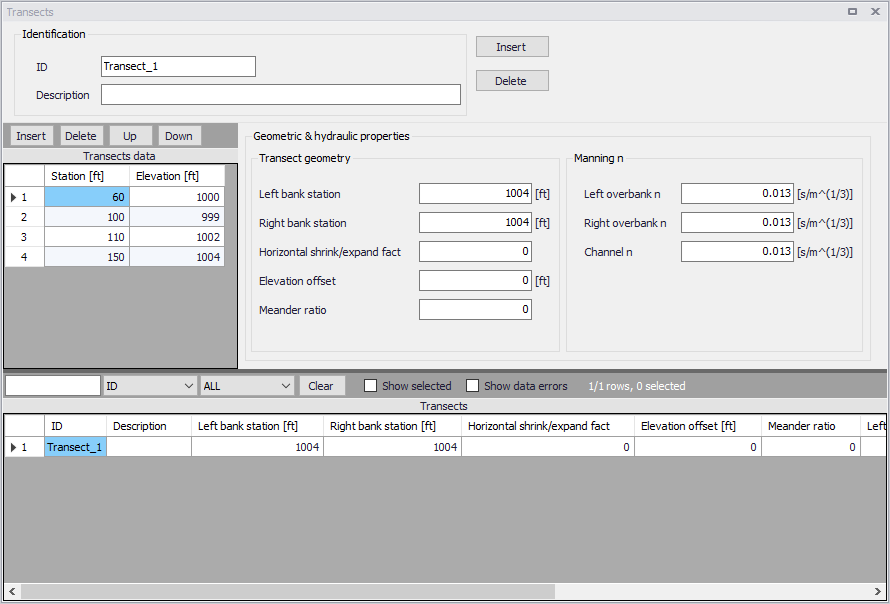Enable the Show data errors checkbox
The height and width of the screenshot is (604, 890).
[x=472, y=386]
